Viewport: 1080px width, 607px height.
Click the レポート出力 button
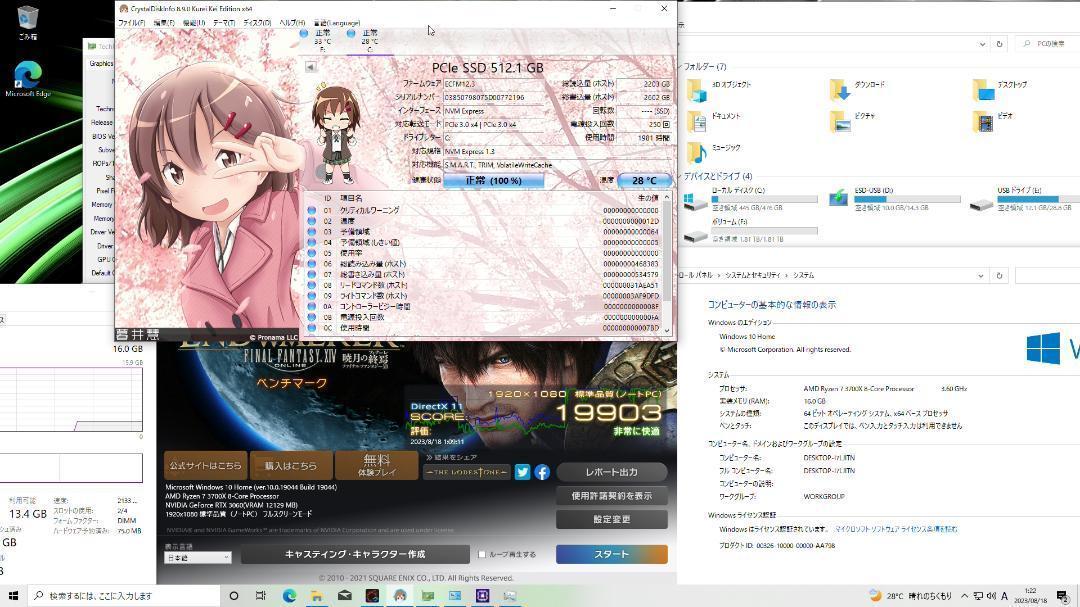612,472
